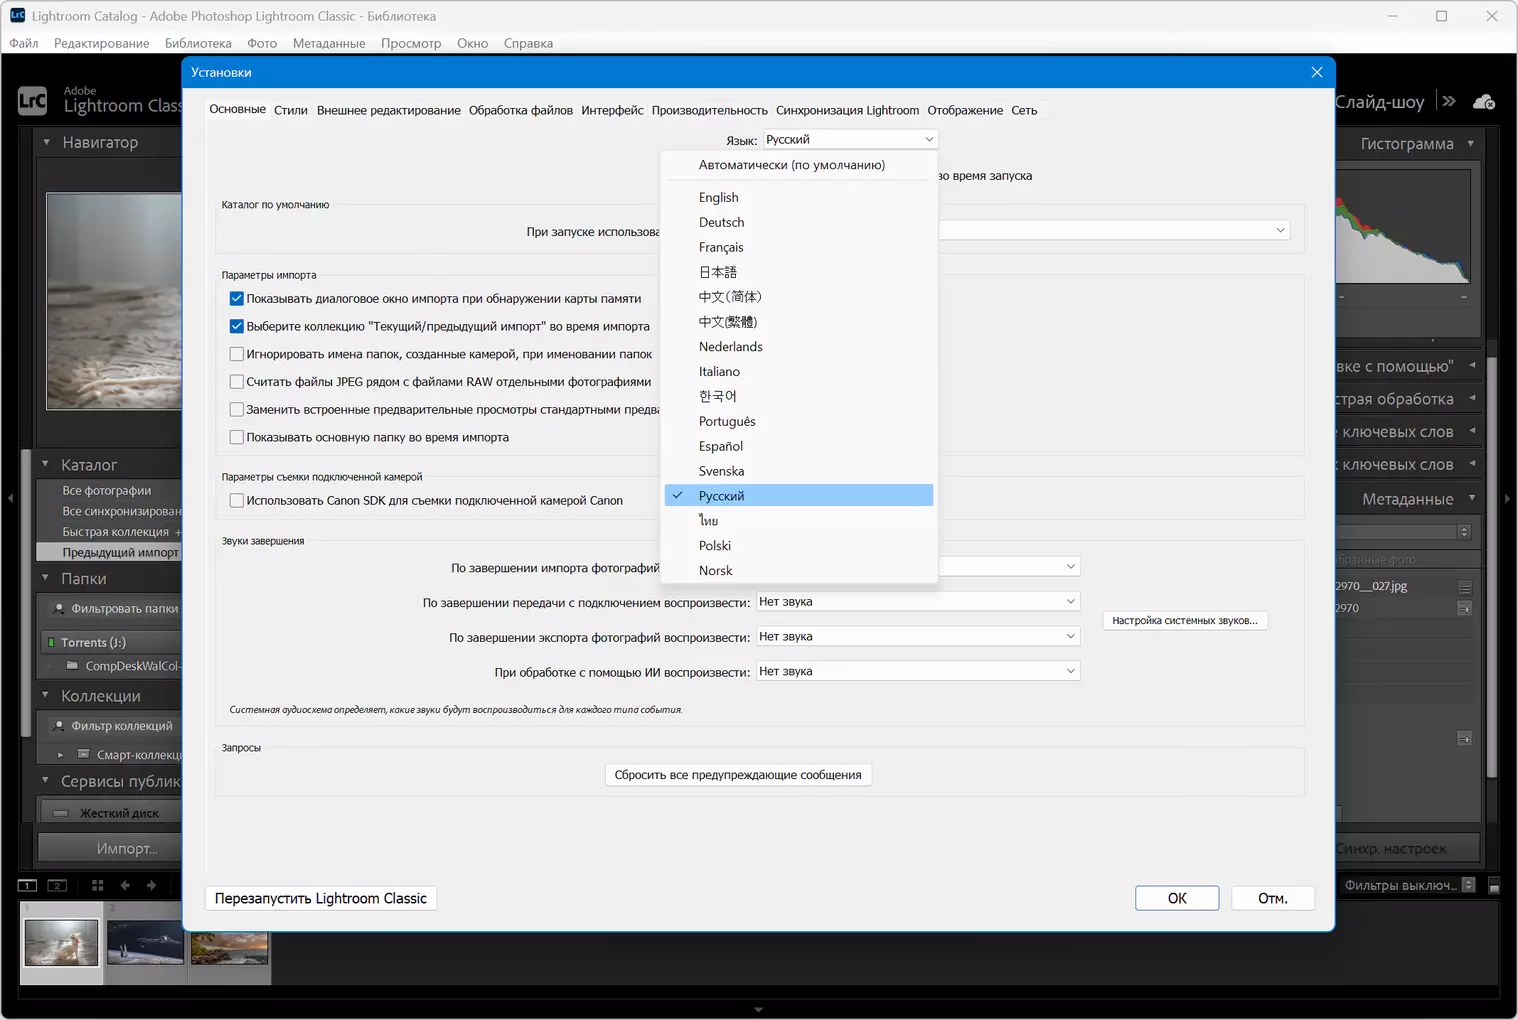Screen dimensions: 1518x1020
Task: Enable treating JPEG next to RAW as separate
Action: [237, 382]
